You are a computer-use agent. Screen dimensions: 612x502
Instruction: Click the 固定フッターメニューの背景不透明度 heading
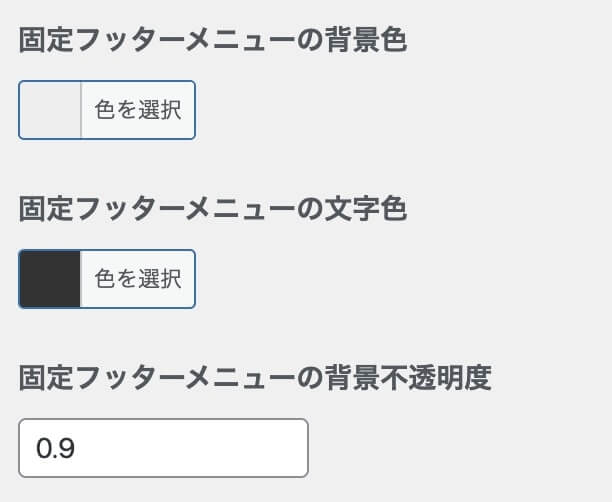256,379
